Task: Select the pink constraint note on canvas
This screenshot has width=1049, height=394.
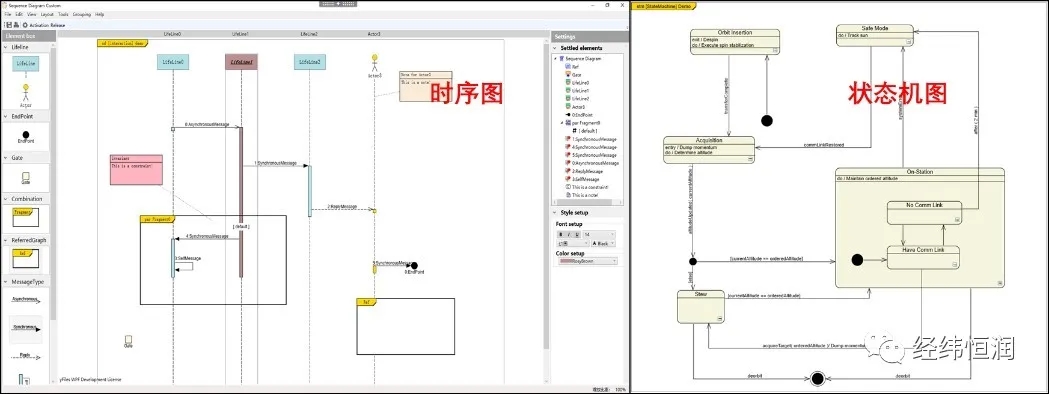Action: tap(136, 169)
